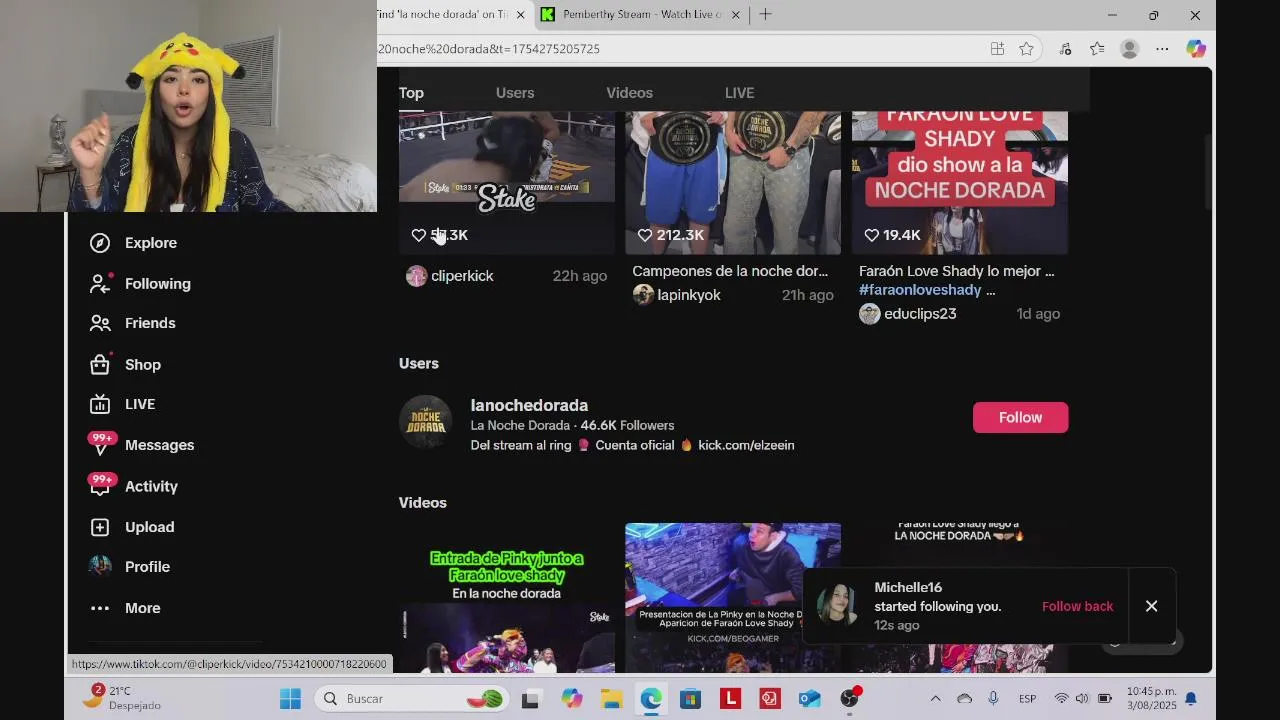Open the Faraón Love Shady dio show video
The height and width of the screenshot is (720, 1280).
960,183
